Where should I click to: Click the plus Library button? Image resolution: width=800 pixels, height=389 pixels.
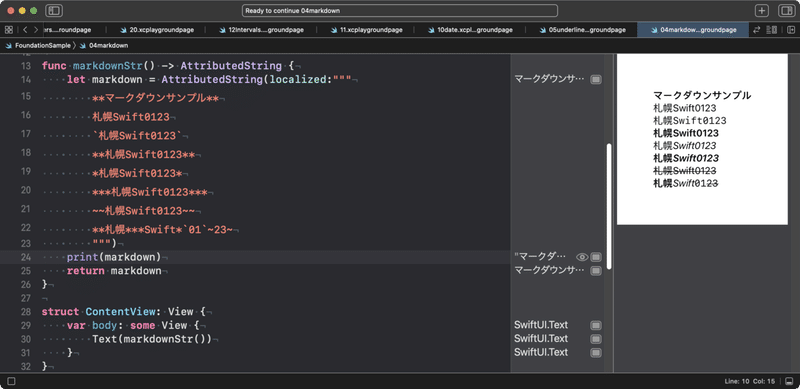(x=761, y=11)
